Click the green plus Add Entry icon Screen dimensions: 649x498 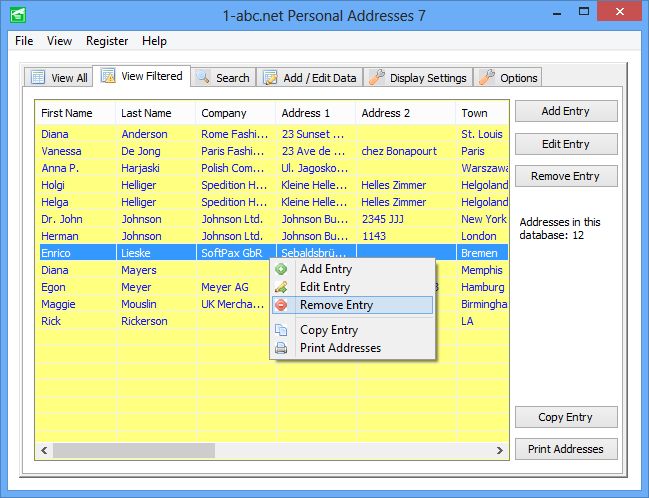pyautogui.click(x=282, y=269)
